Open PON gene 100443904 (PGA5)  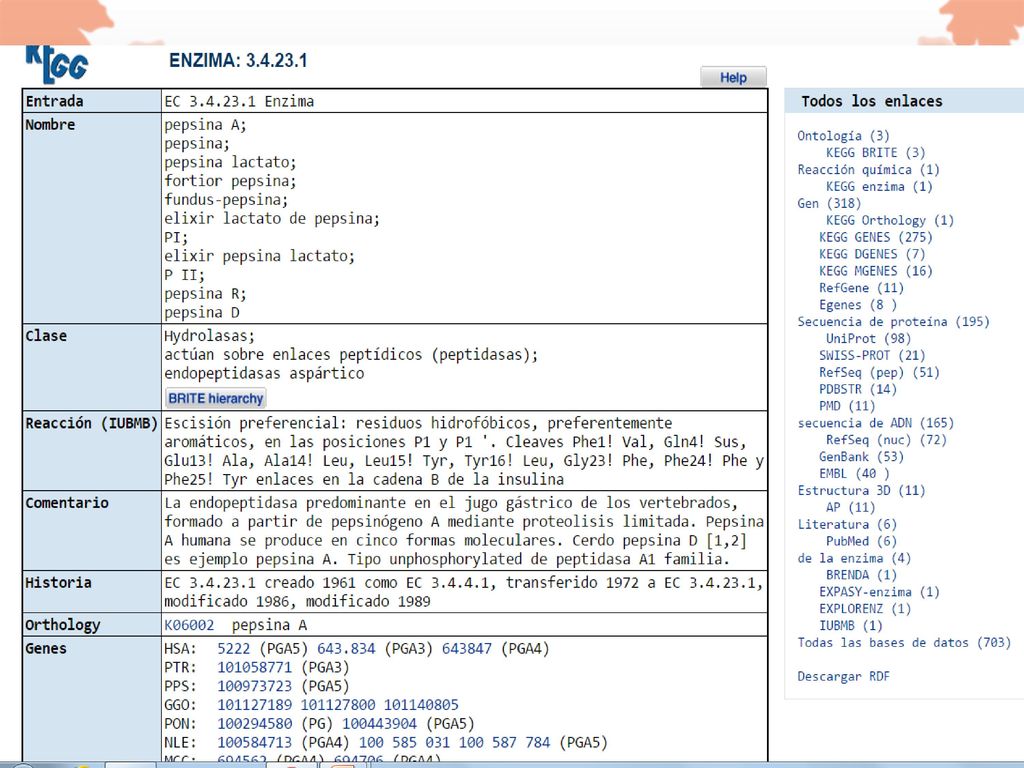379,724
